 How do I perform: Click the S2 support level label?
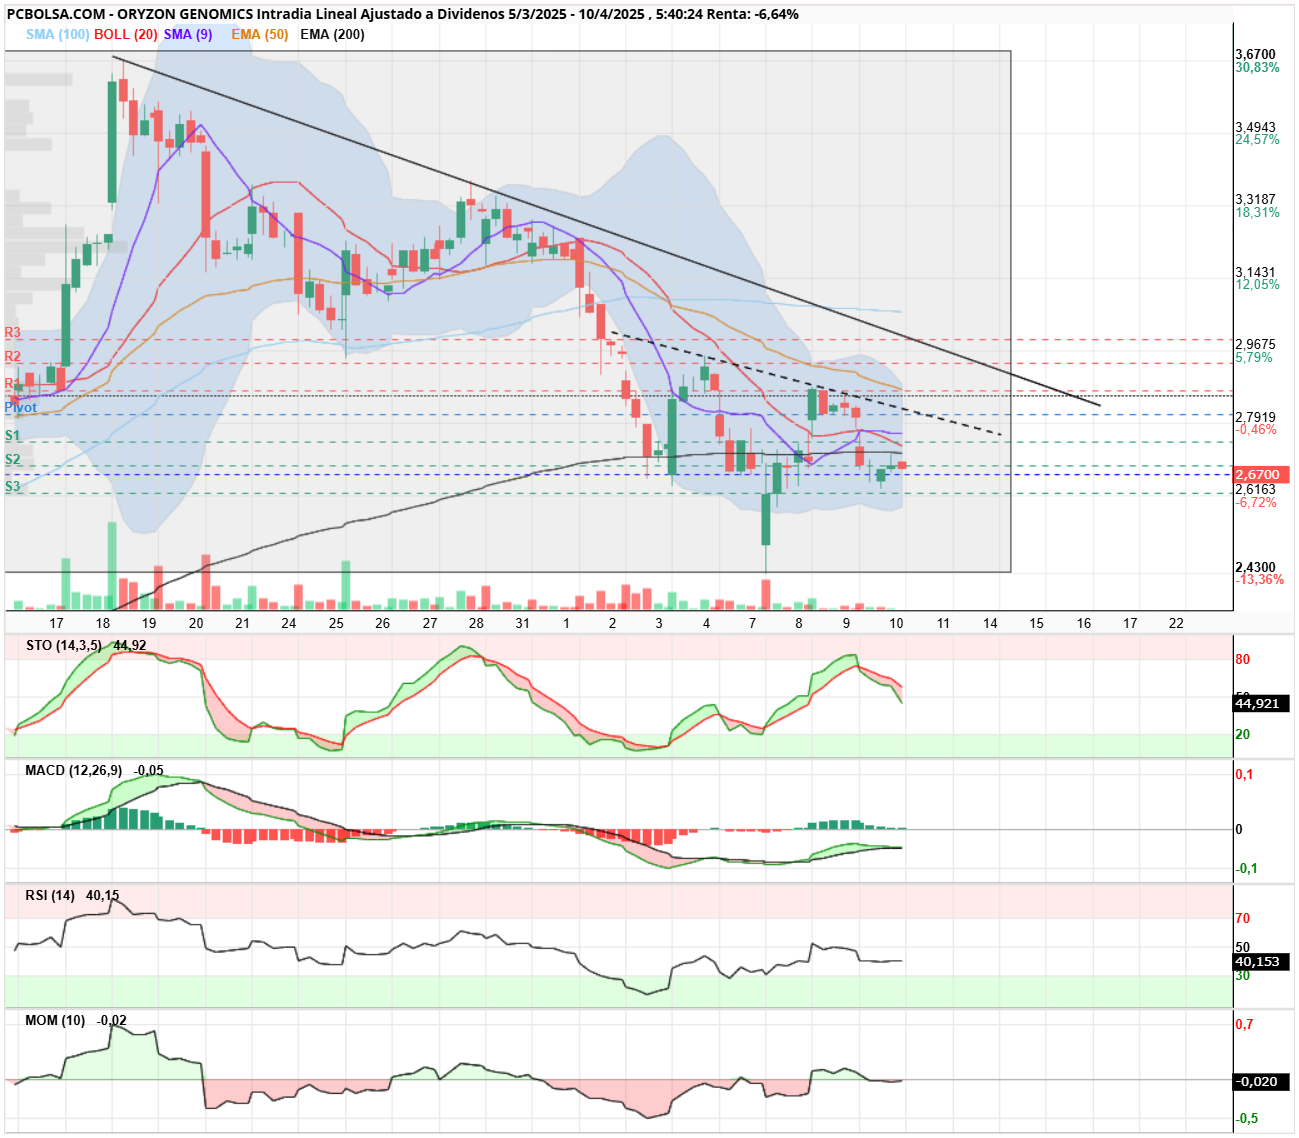13,460
